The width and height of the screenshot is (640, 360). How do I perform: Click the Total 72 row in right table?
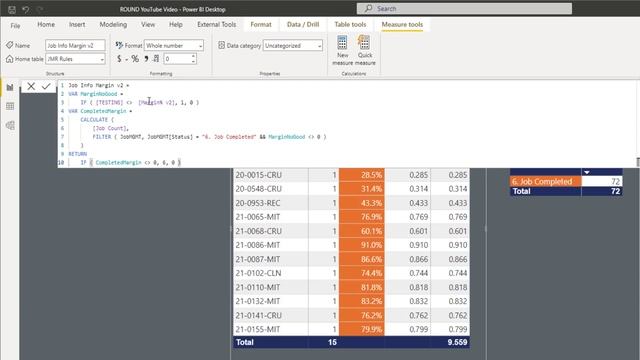566,191
